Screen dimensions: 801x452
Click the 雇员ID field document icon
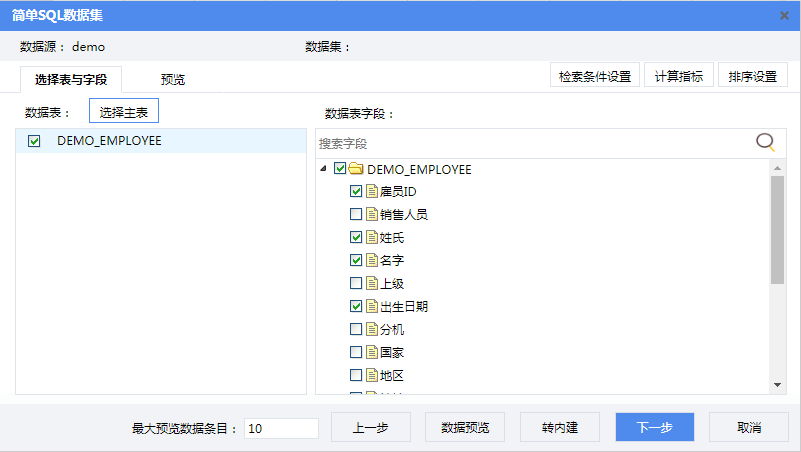pyautogui.click(x=372, y=191)
